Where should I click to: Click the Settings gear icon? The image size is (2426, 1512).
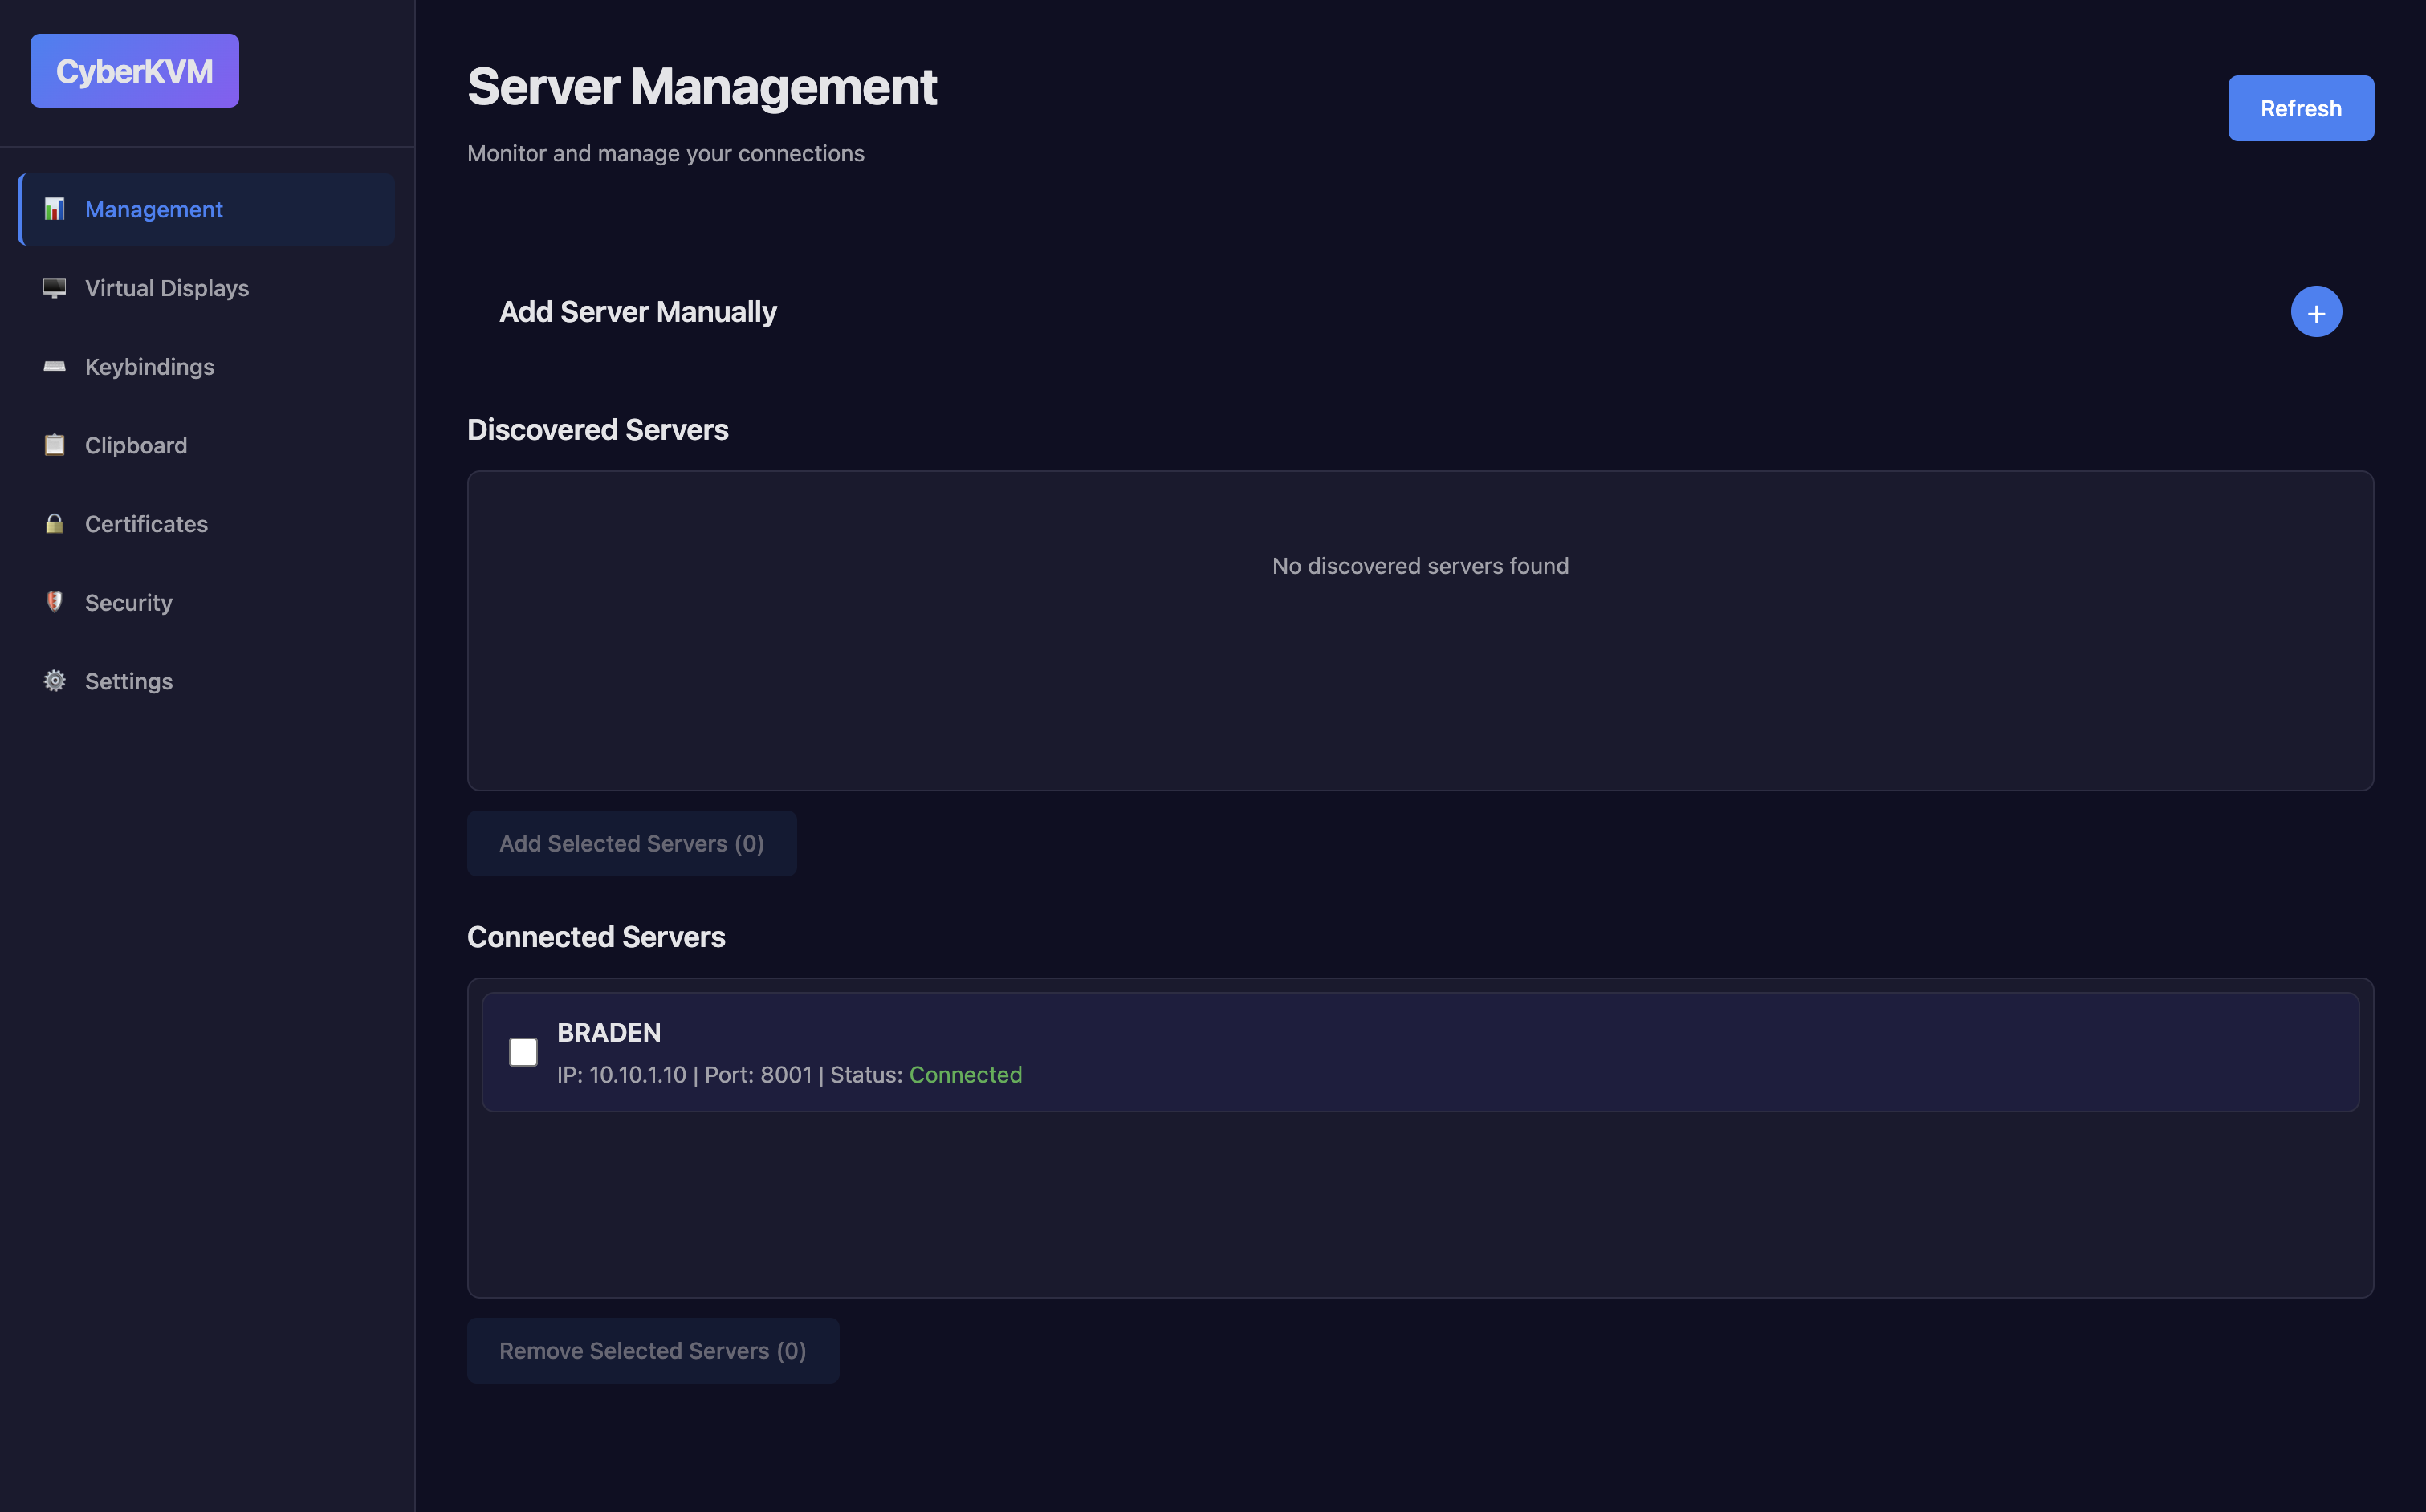tap(55, 681)
